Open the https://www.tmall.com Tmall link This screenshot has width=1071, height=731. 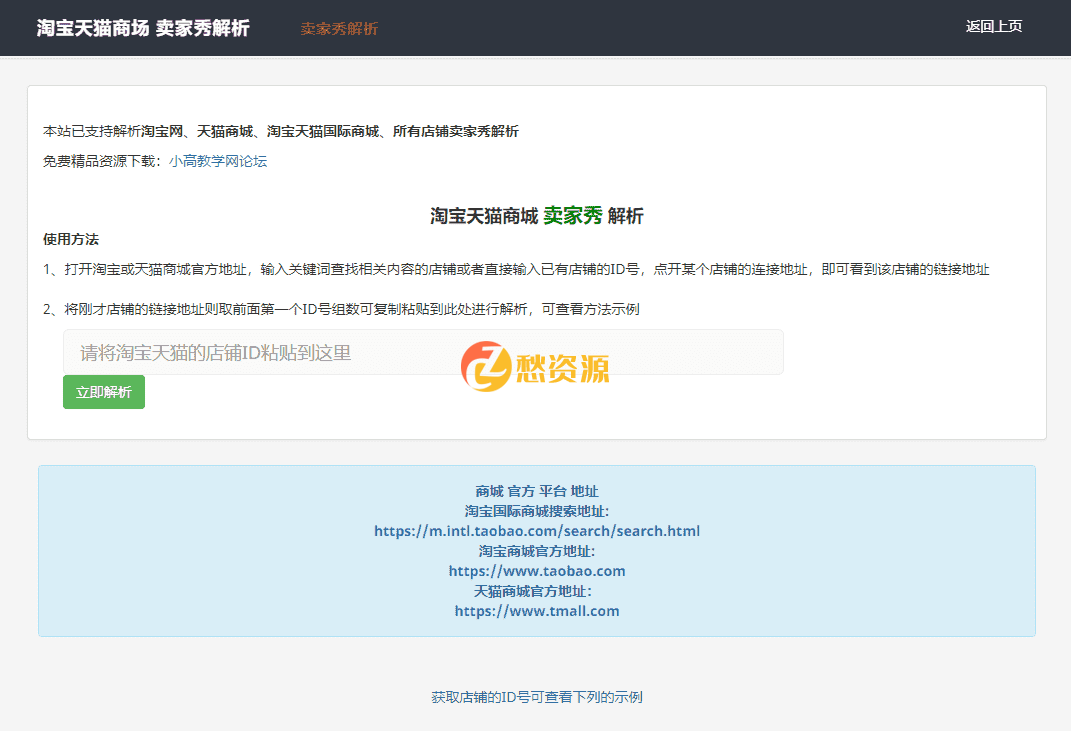coord(536,611)
